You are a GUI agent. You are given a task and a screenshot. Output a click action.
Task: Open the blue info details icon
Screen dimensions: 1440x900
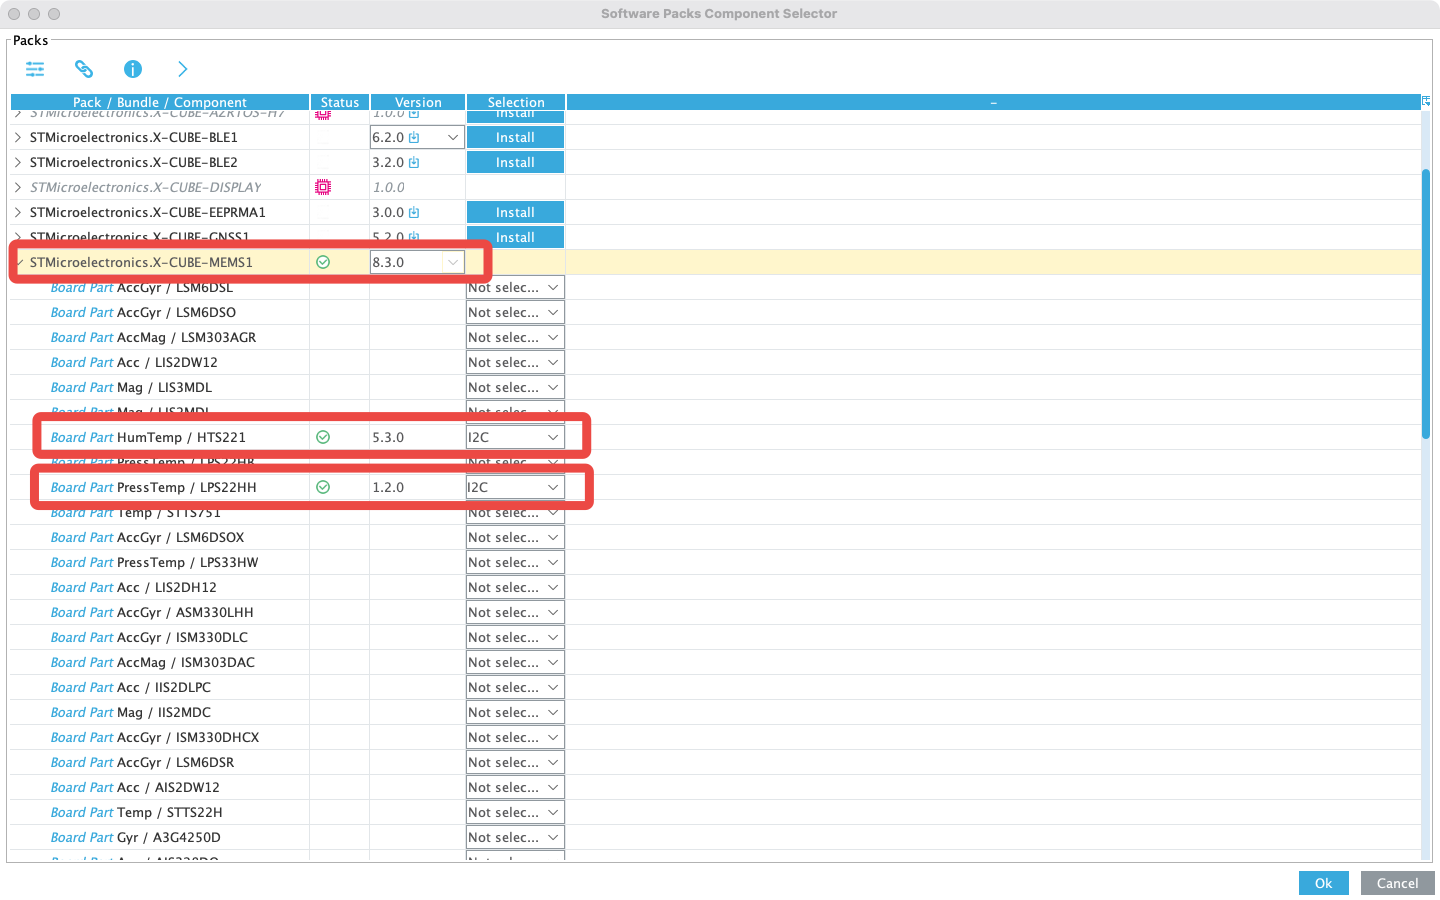point(133,69)
